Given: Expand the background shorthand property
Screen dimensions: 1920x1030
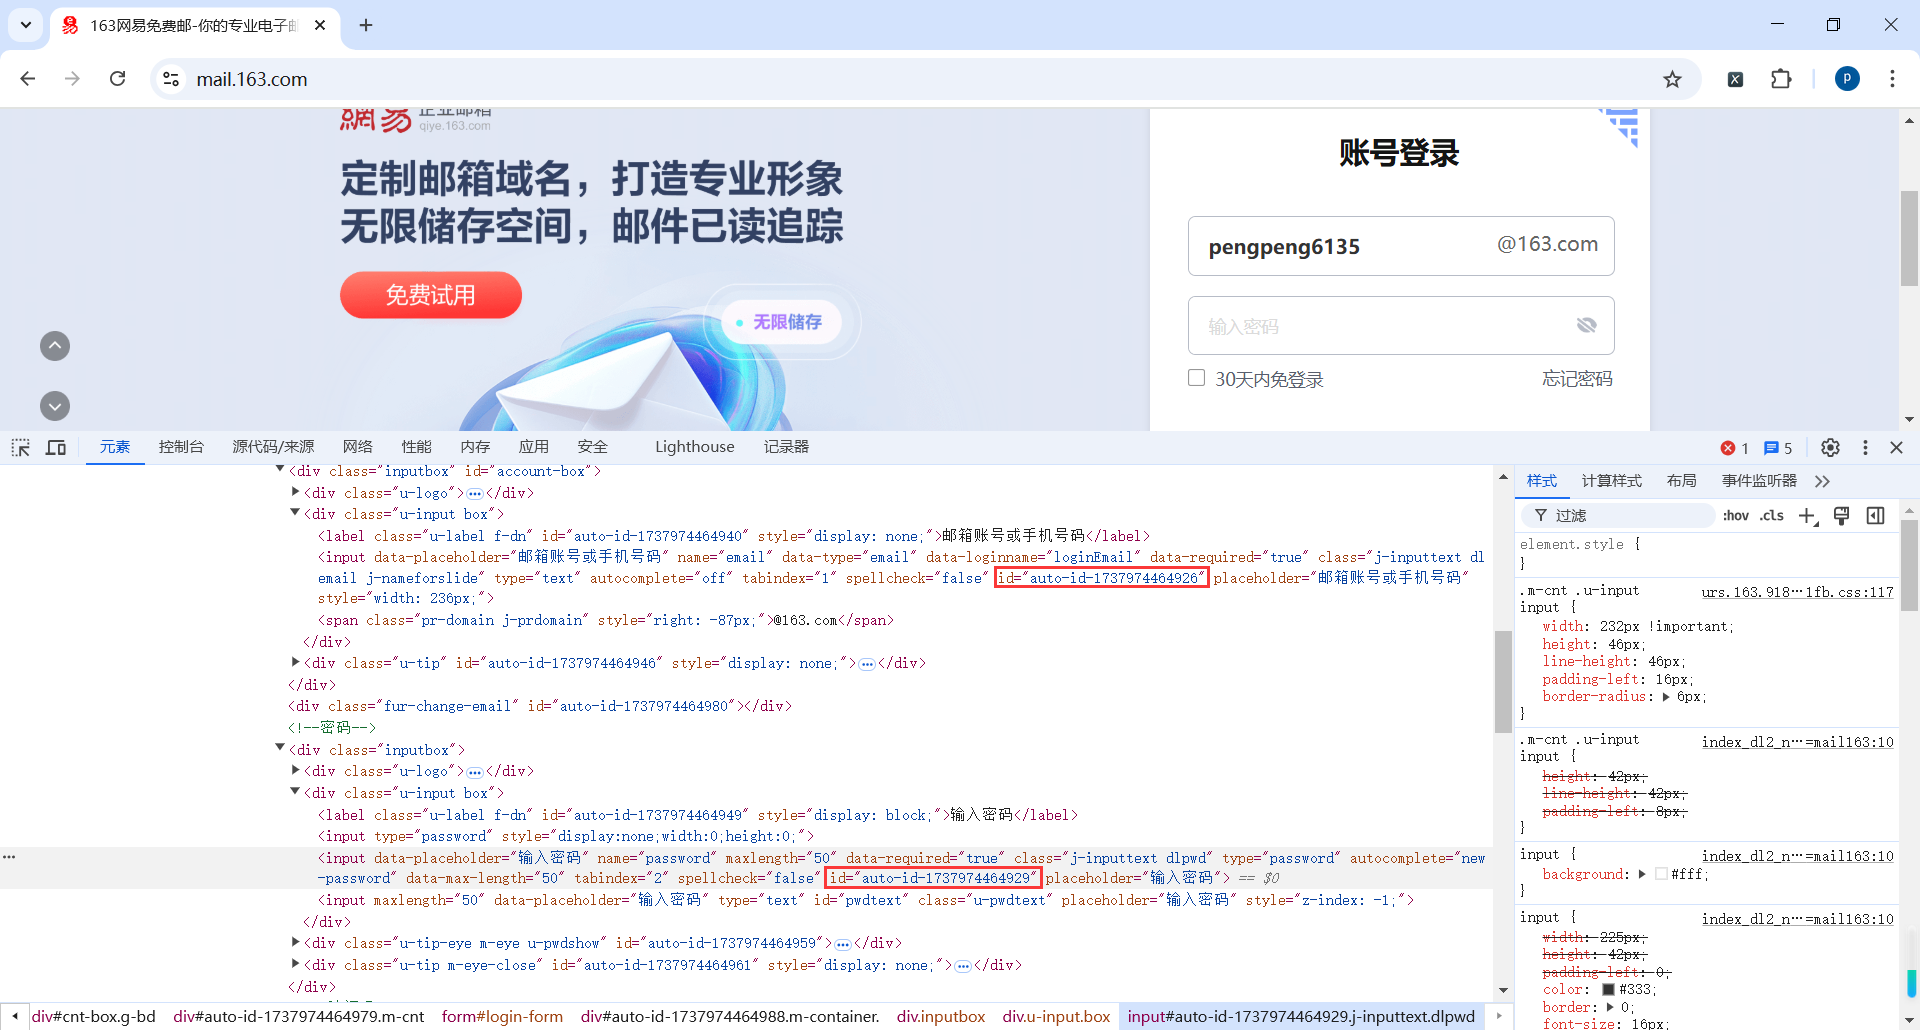Looking at the screenshot, I should pos(1642,874).
